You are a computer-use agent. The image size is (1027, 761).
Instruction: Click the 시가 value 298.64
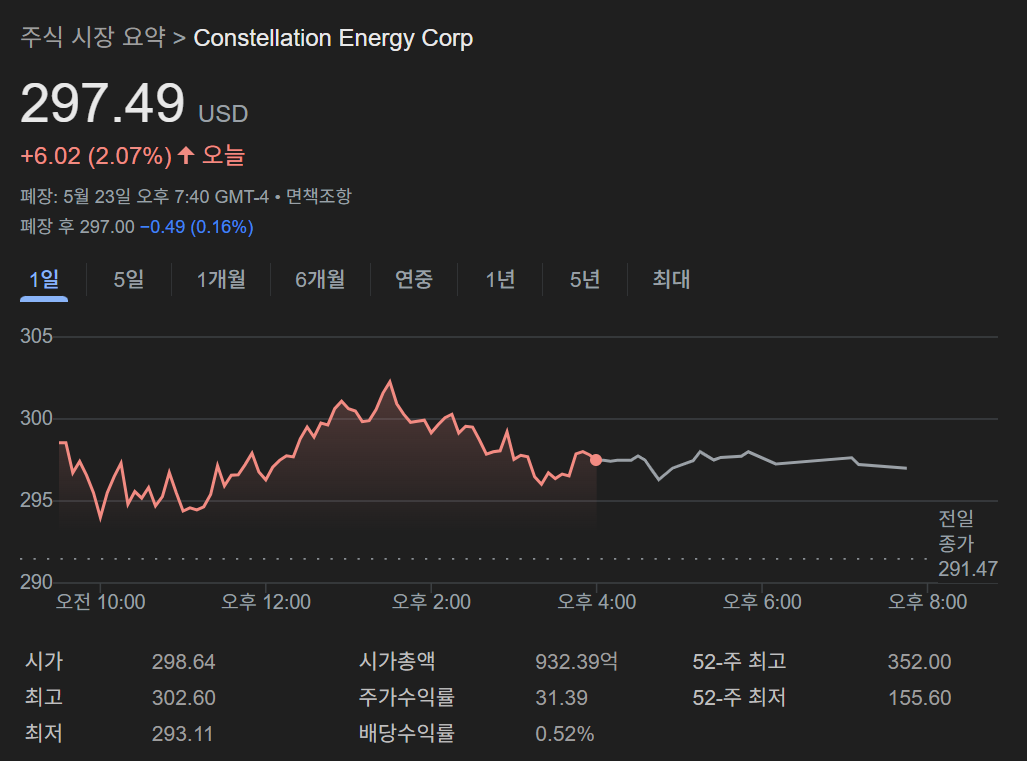pyautogui.click(x=183, y=662)
